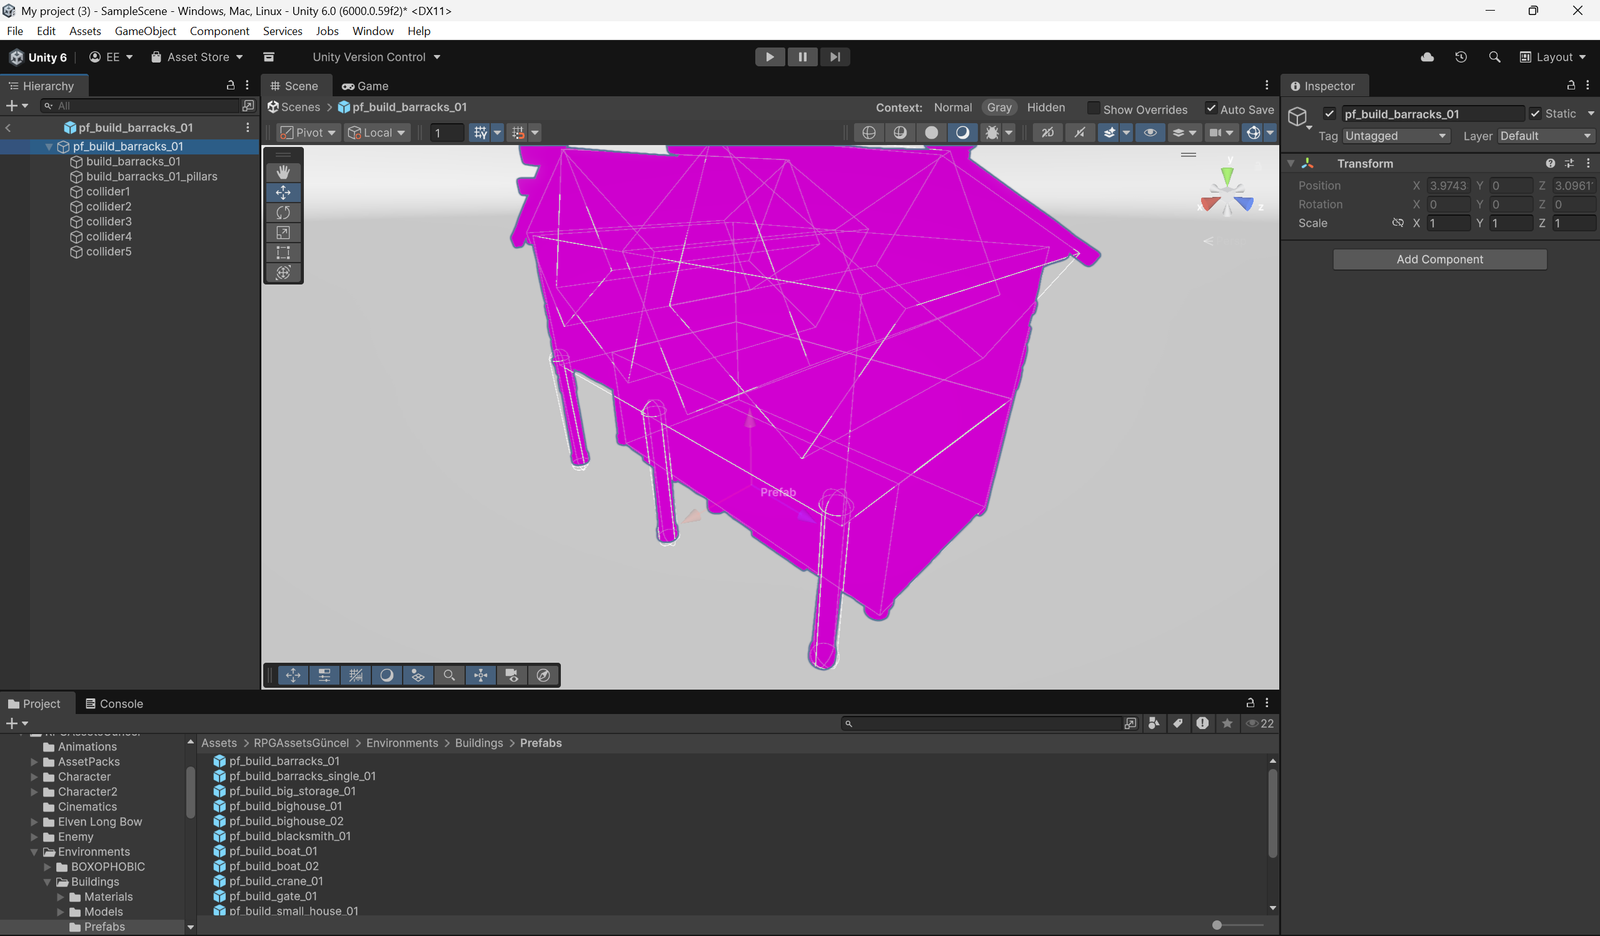Open the Tag dropdown showing Untagged

1395,136
